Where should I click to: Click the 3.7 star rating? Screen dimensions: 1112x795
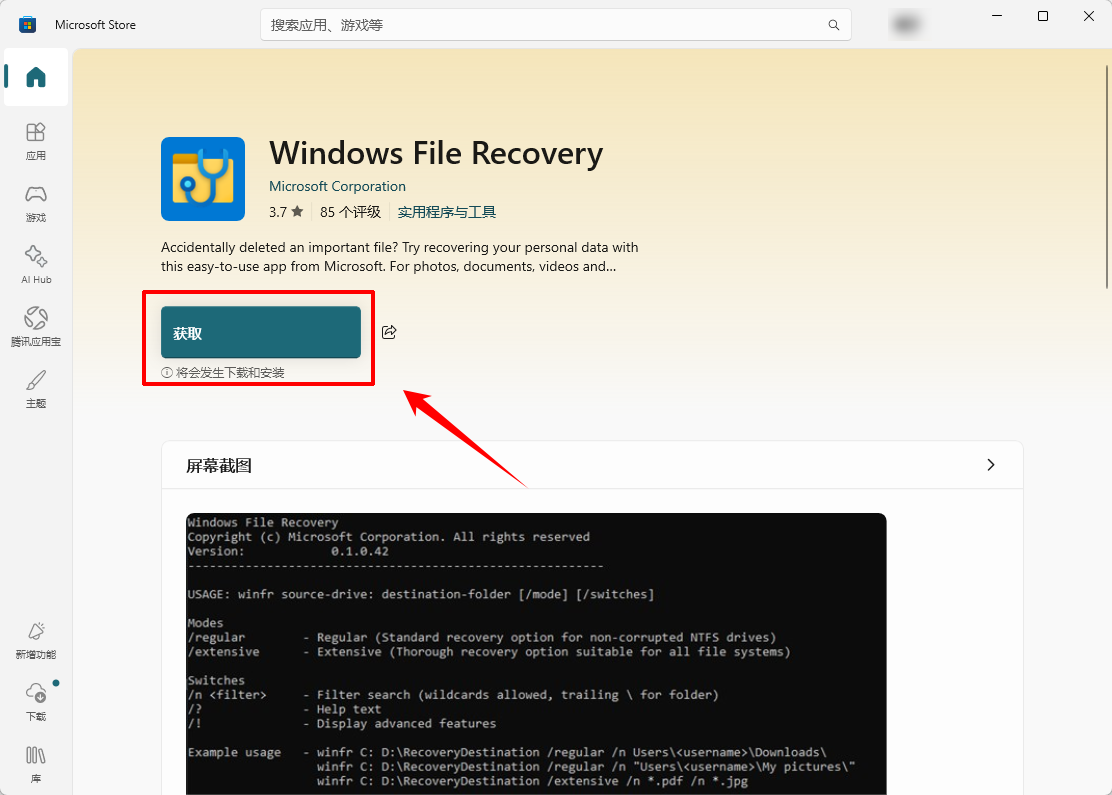click(x=286, y=212)
